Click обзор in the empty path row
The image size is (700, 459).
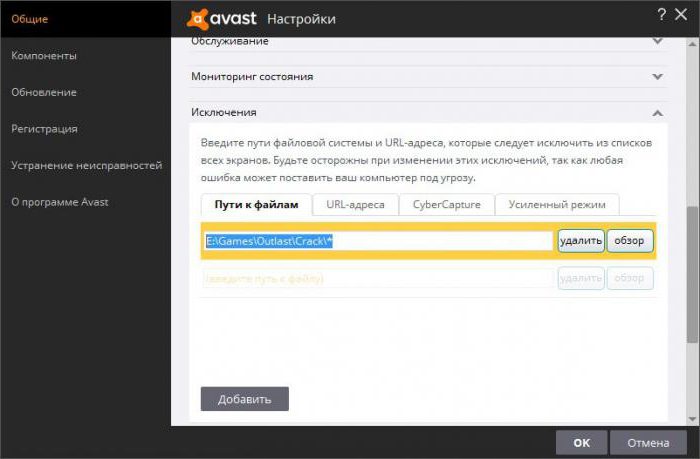pyautogui.click(x=629, y=278)
